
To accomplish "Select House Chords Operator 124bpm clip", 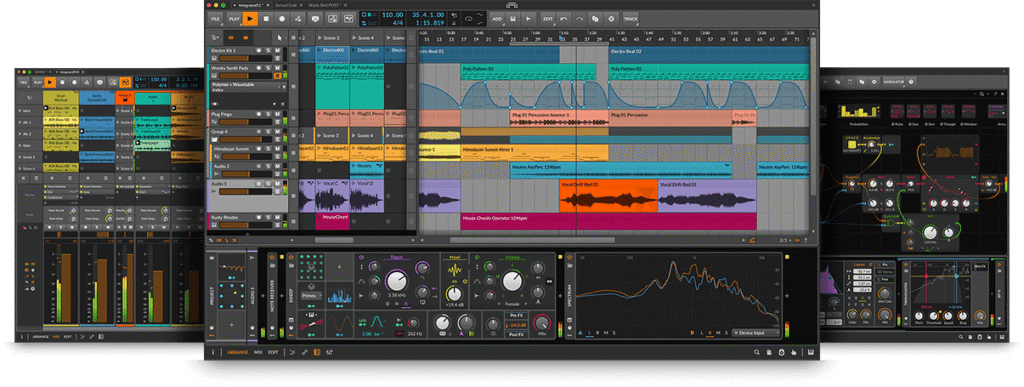I will tap(608, 221).
